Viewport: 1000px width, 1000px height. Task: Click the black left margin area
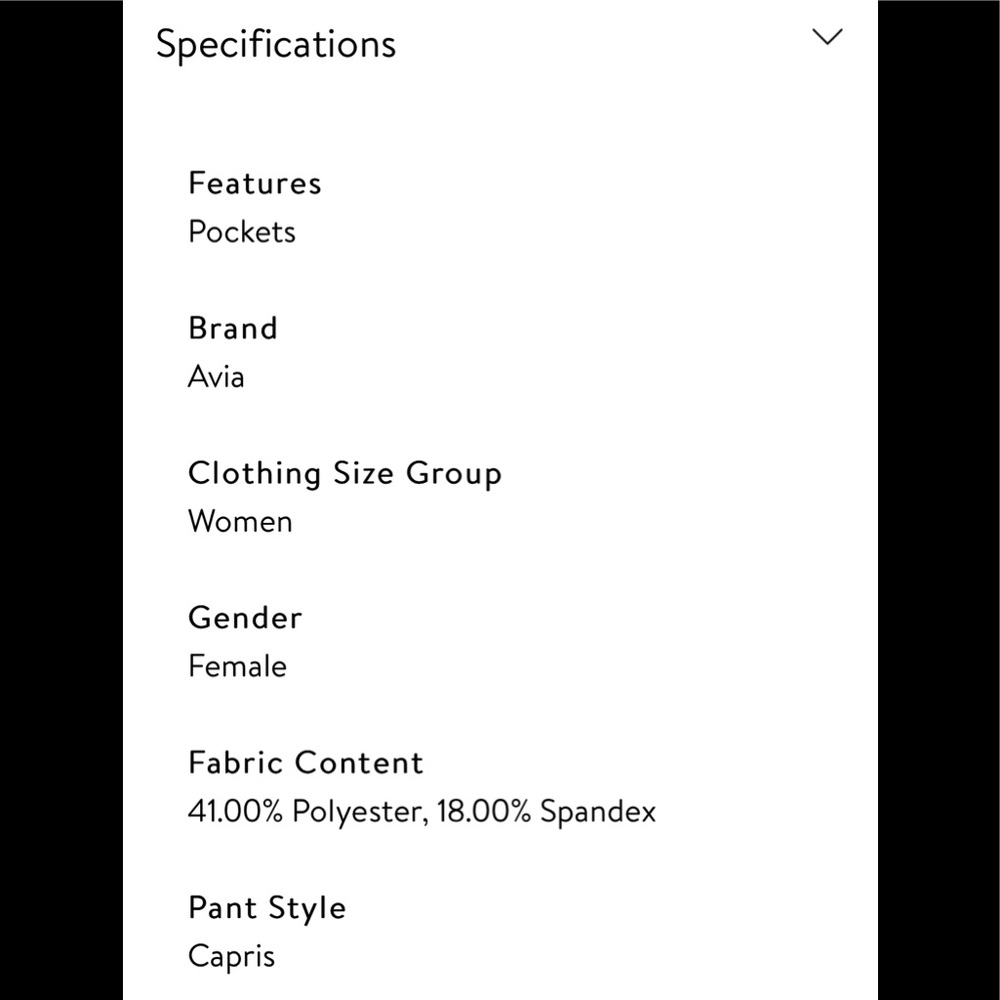60,500
